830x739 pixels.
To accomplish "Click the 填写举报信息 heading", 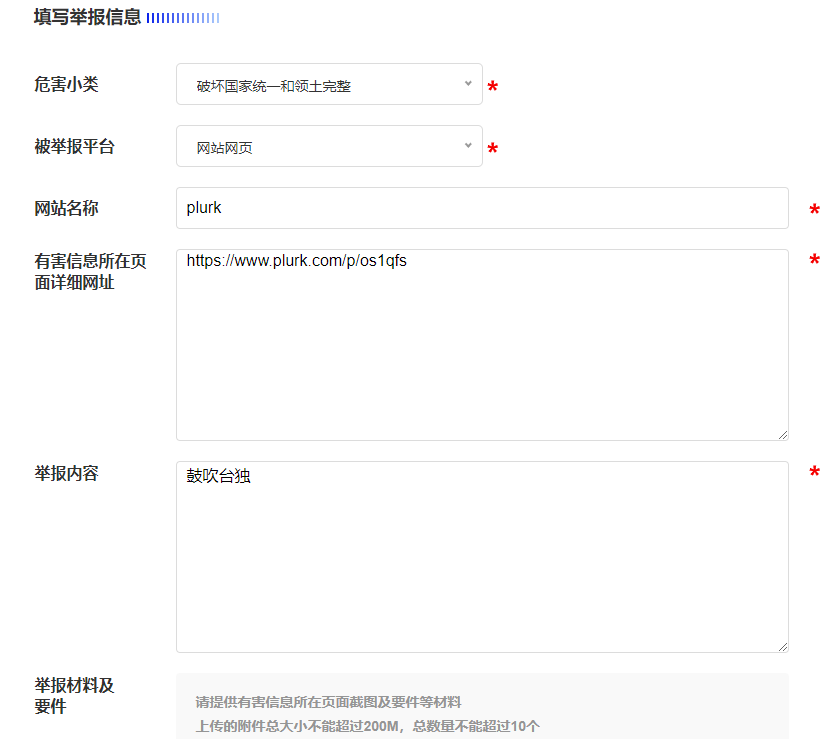I will [x=87, y=17].
